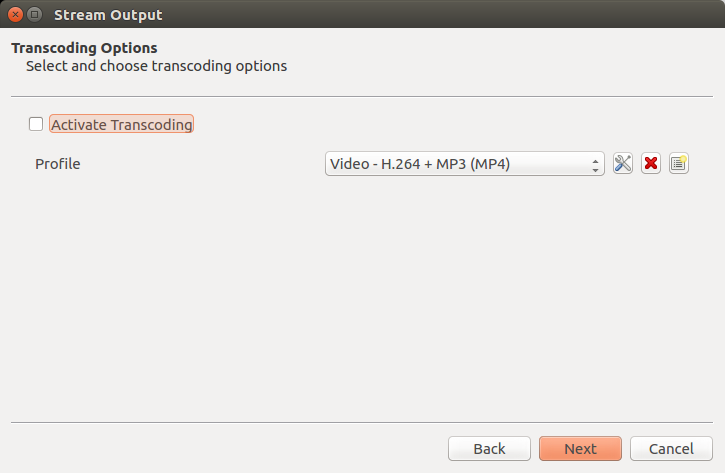Focus the title text 'Stream Output'
725x473 pixels.
click(x=108, y=15)
